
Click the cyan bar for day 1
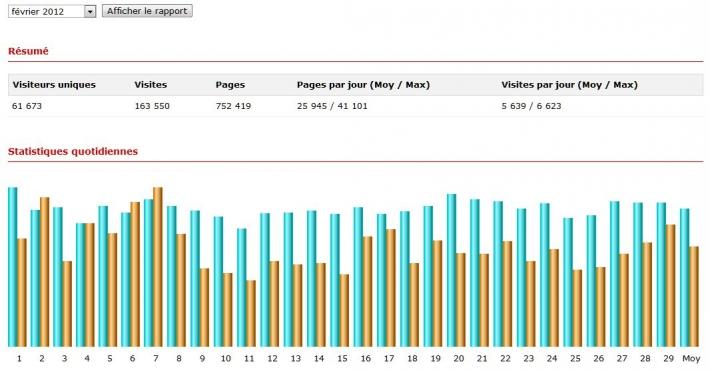click(13, 267)
